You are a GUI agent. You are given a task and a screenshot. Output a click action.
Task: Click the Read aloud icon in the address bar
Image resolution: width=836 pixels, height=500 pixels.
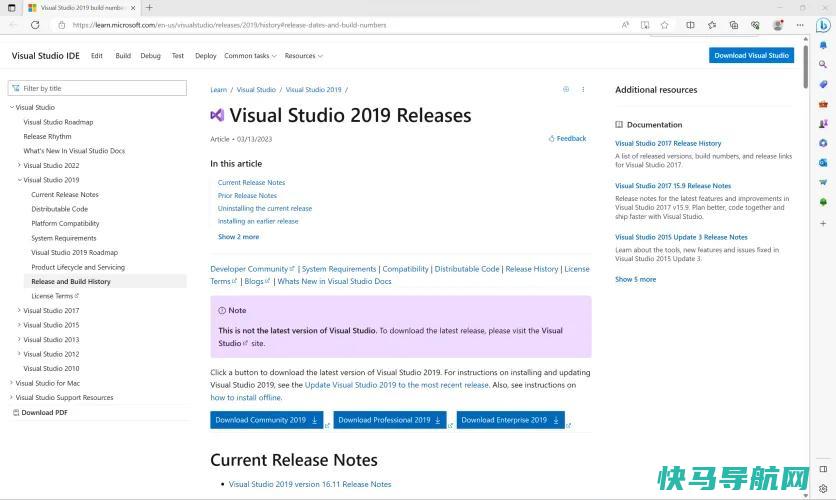tap(625, 25)
